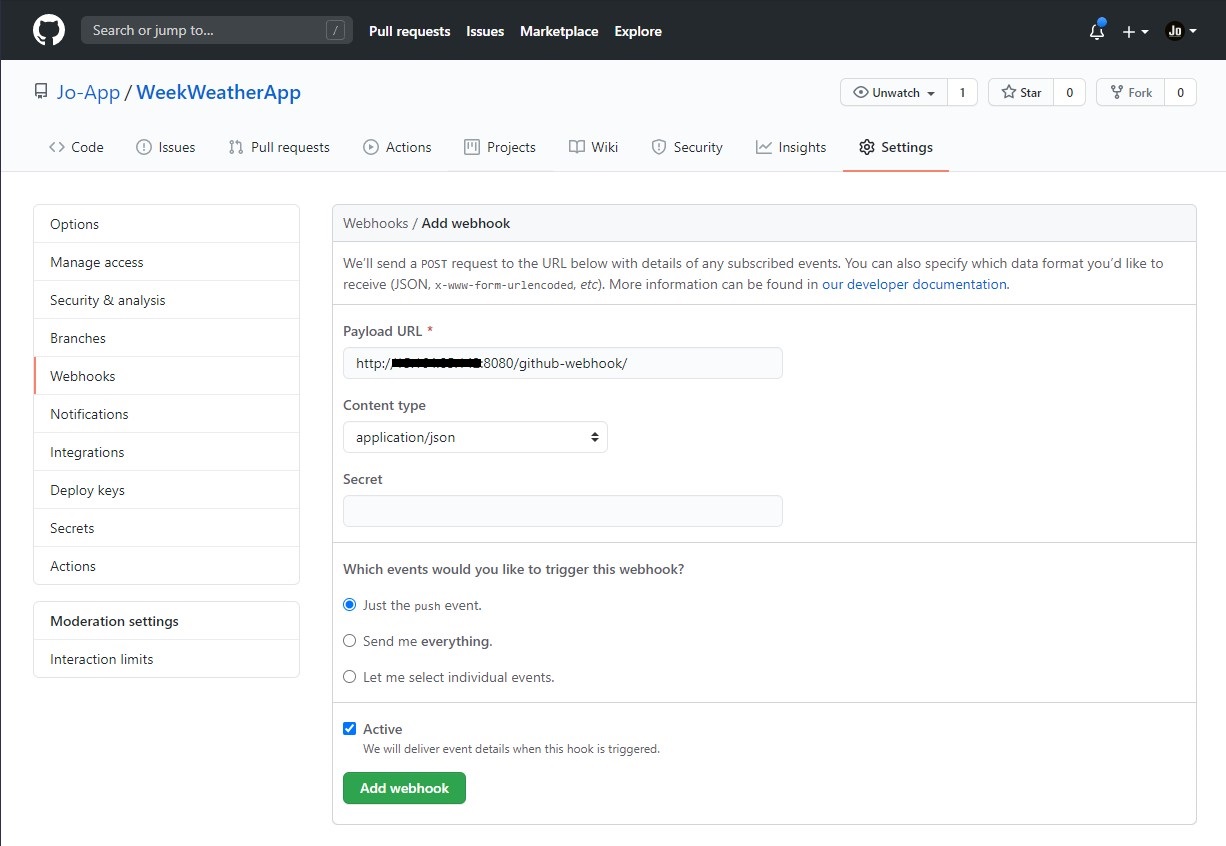Viewport: 1226px width, 846px height.
Task: Switch to the Code tab
Action: click(76, 147)
